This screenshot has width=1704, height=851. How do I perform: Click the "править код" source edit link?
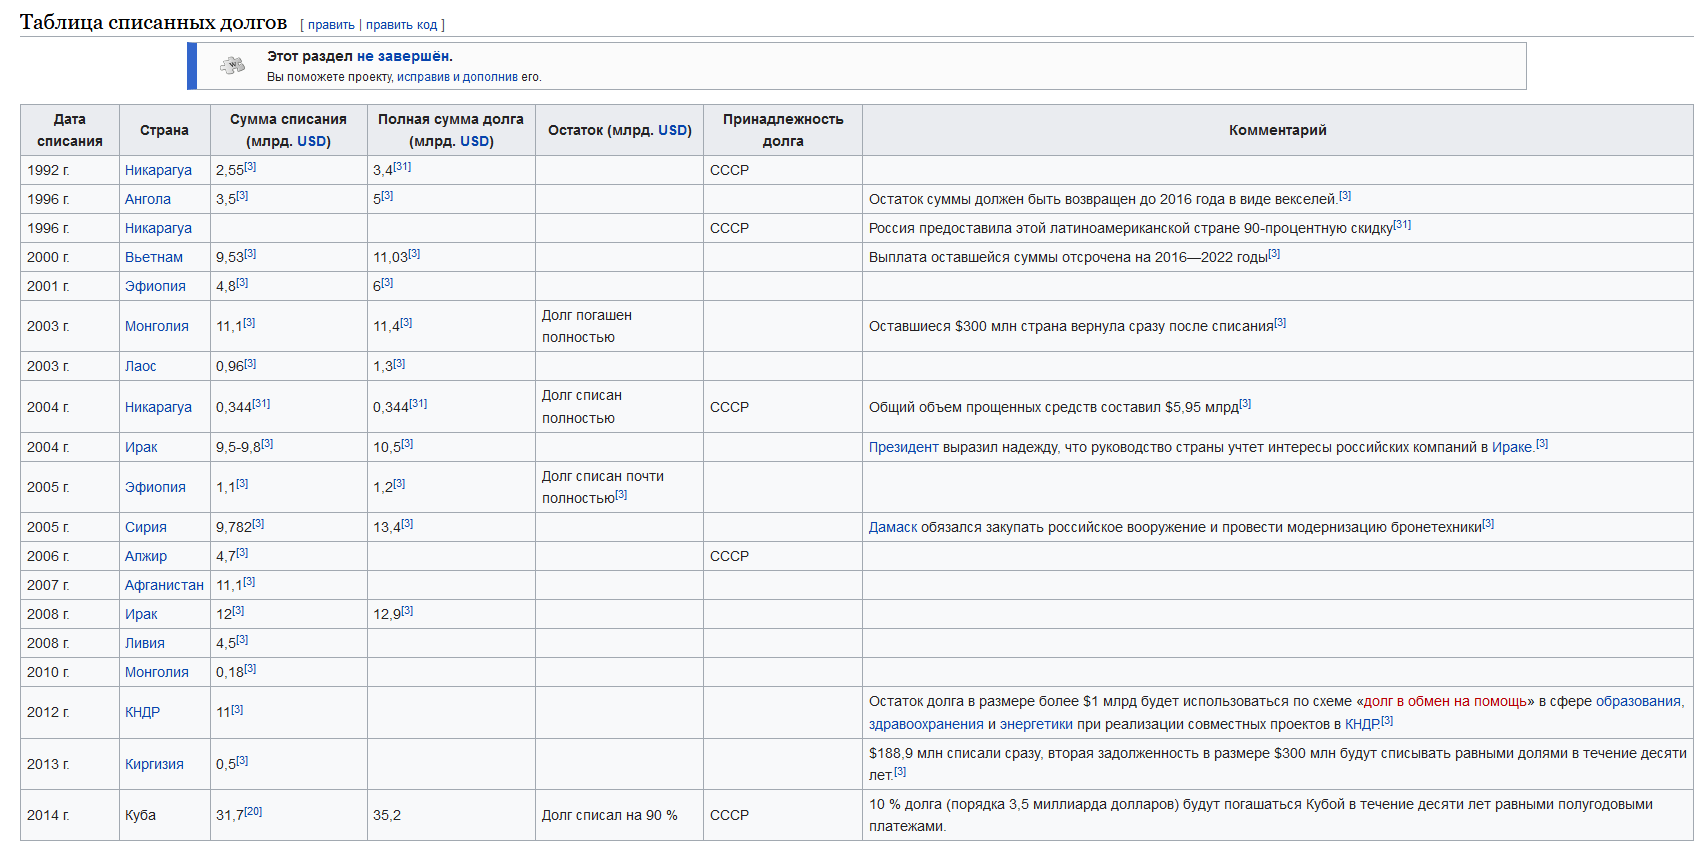tap(401, 25)
